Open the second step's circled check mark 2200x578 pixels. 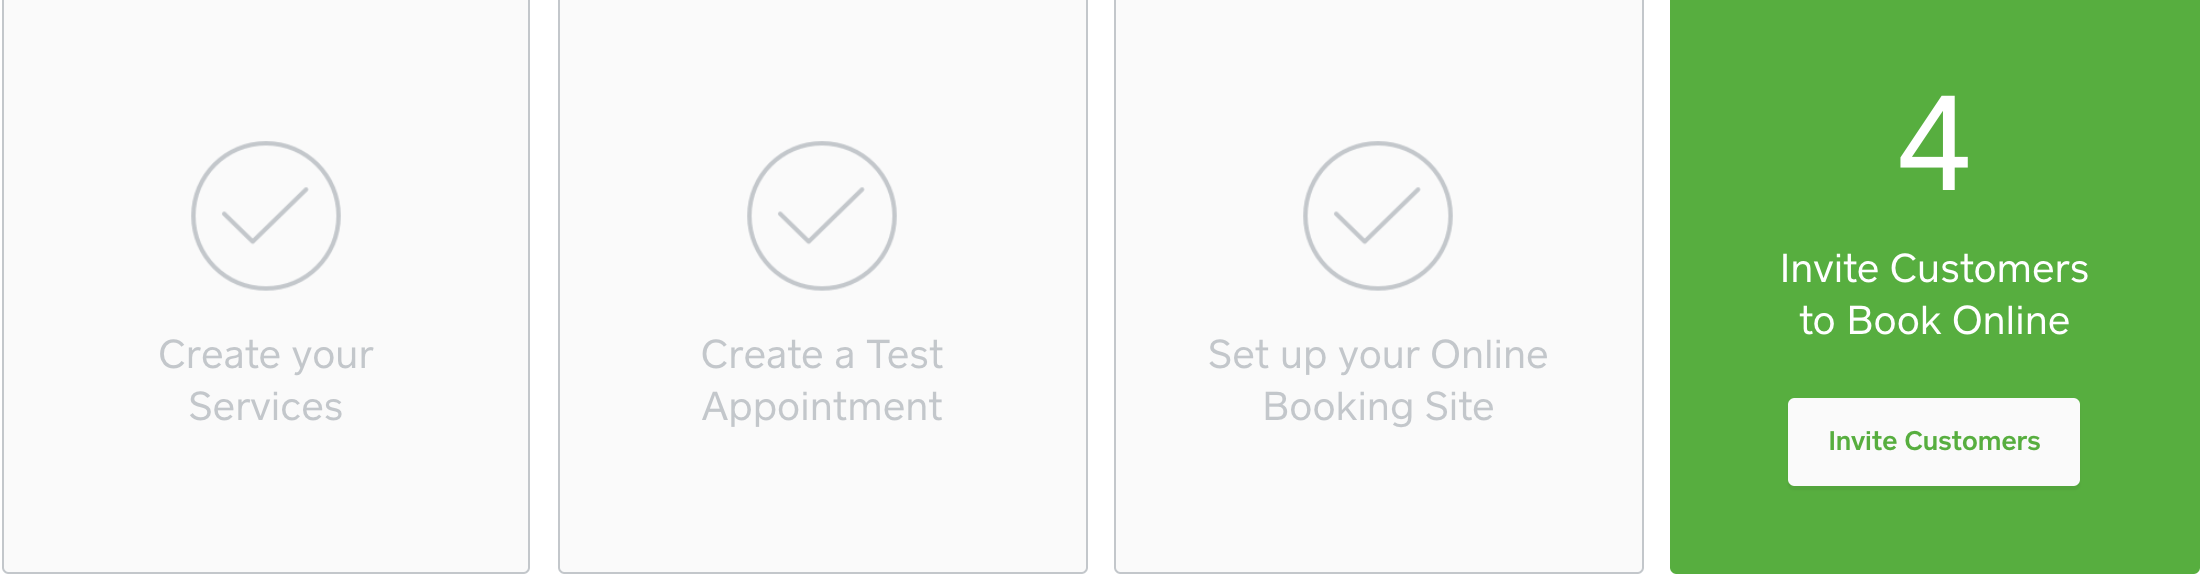point(822,216)
